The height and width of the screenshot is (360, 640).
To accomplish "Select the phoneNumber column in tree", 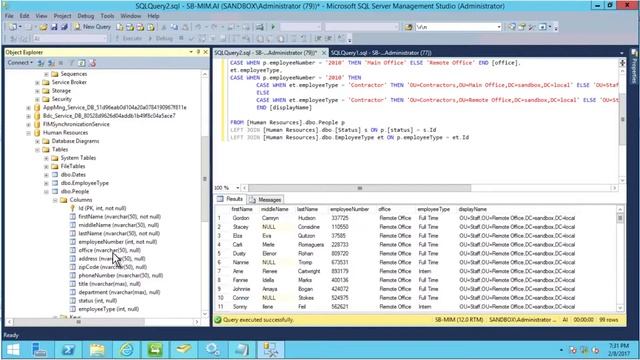I will click(x=120, y=276).
